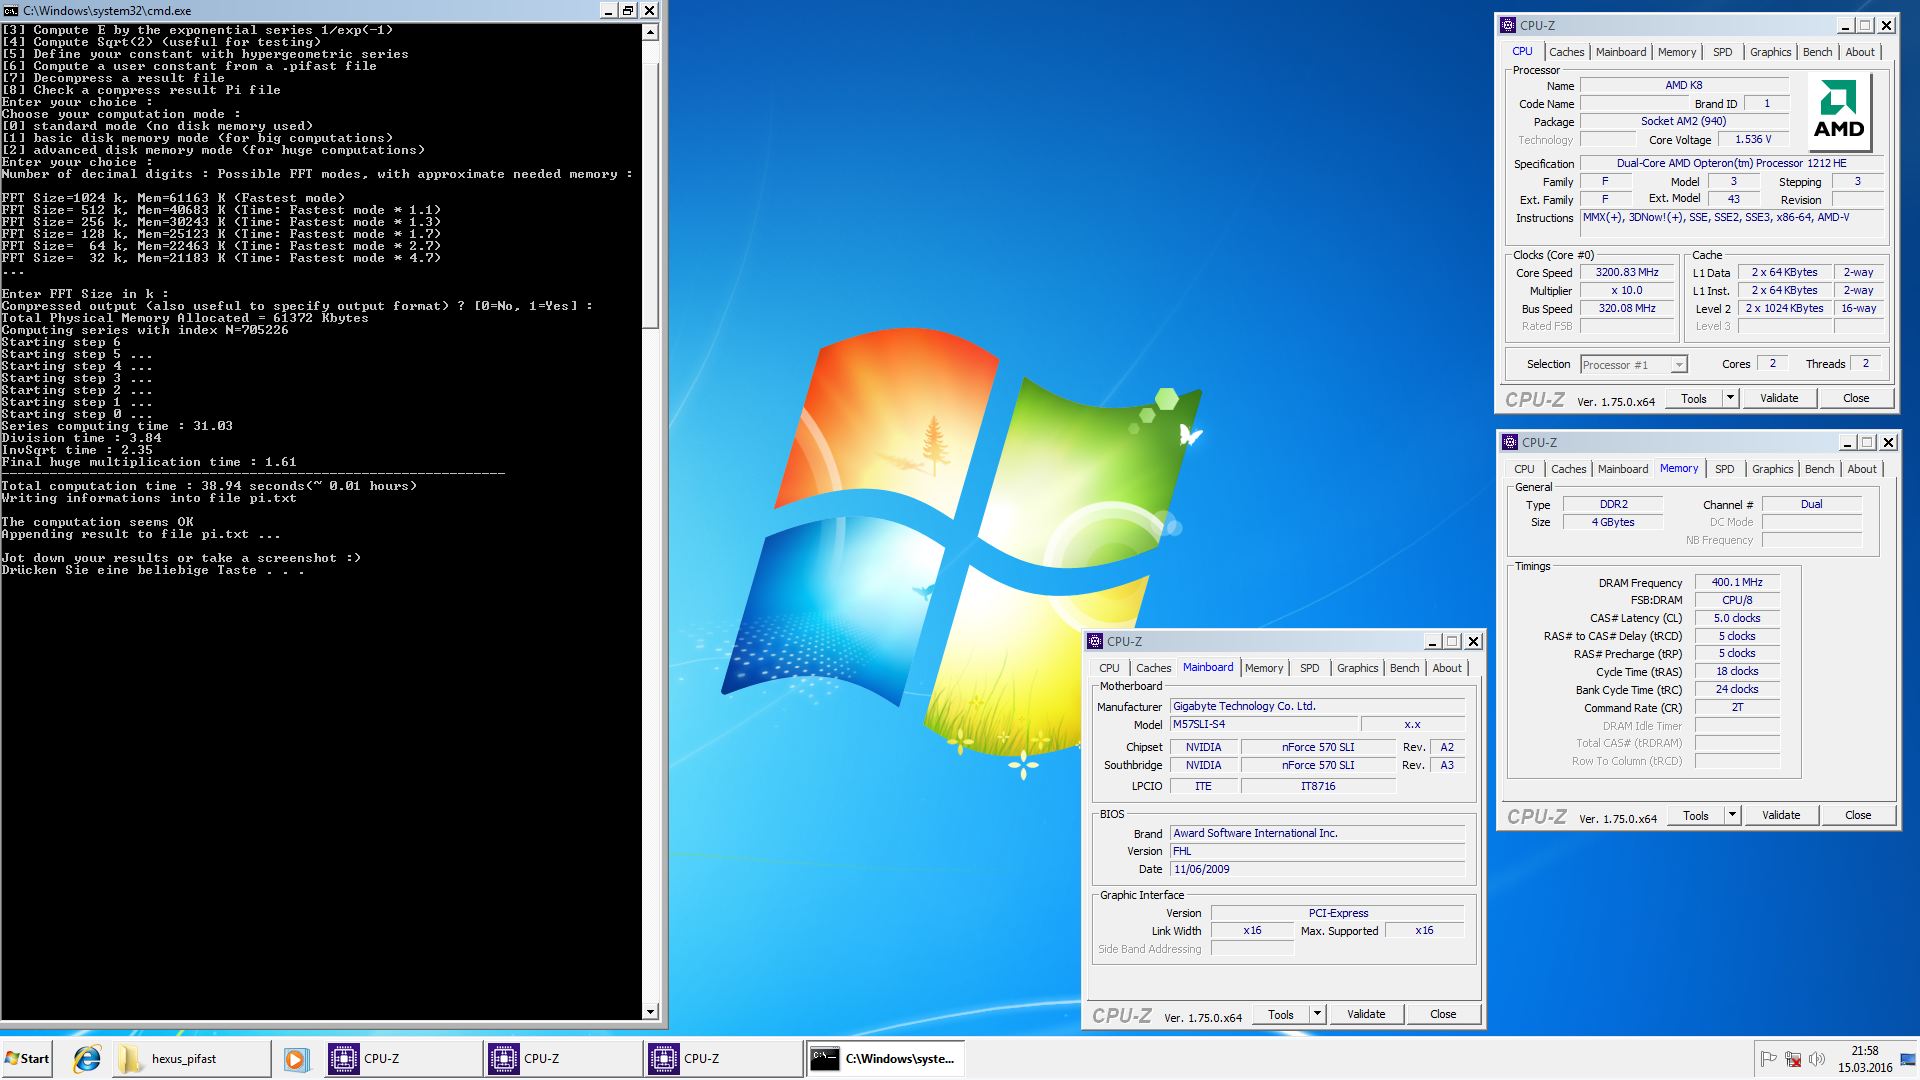The width and height of the screenshot is (1920, 1080).
Task: Click the Total computation time line in cmd
Action: [x=209, y=486]
